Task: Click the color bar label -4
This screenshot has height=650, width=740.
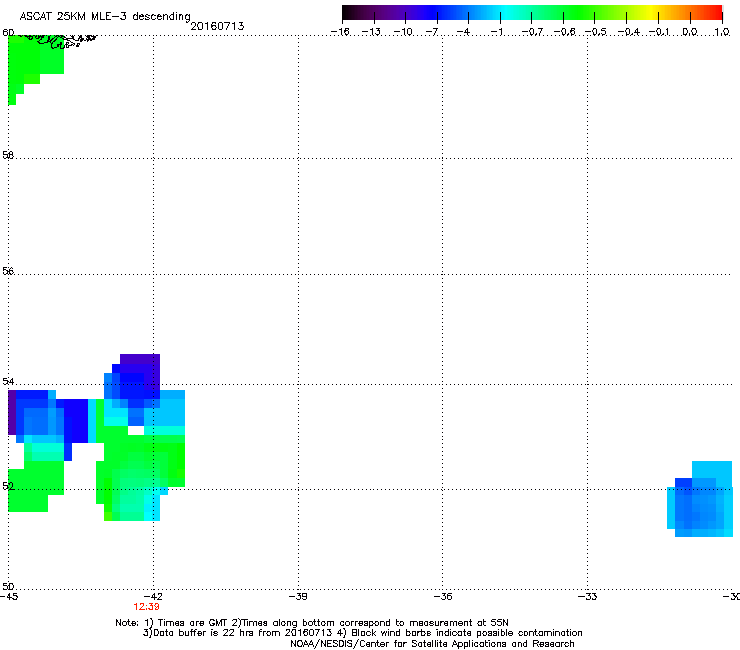Action: click(463, 32)
